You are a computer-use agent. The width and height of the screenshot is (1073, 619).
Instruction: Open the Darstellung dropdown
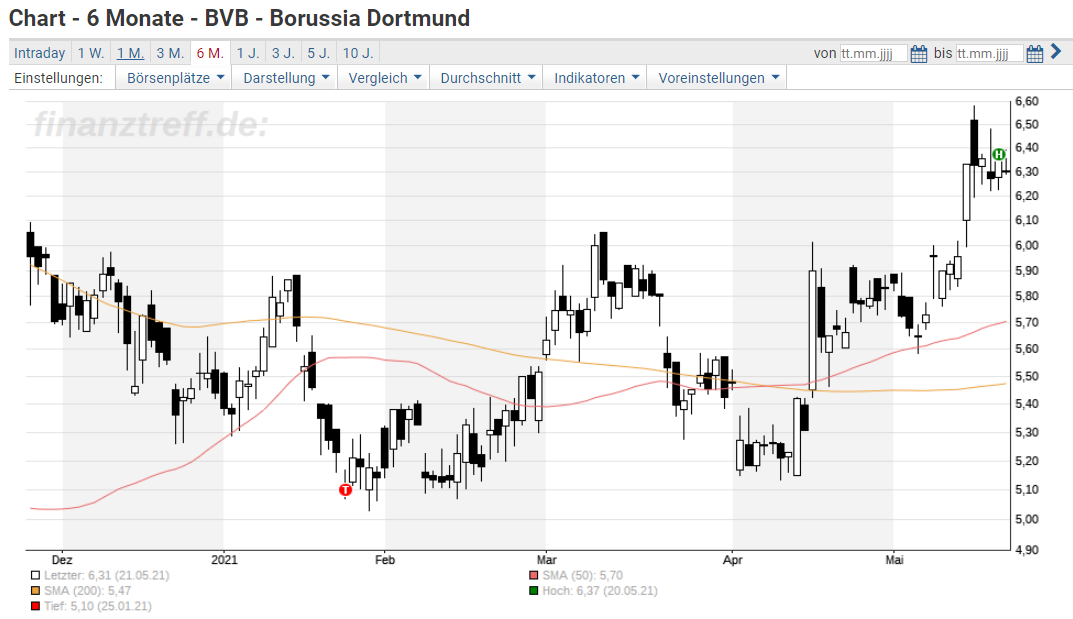click(x=286, y=78)
